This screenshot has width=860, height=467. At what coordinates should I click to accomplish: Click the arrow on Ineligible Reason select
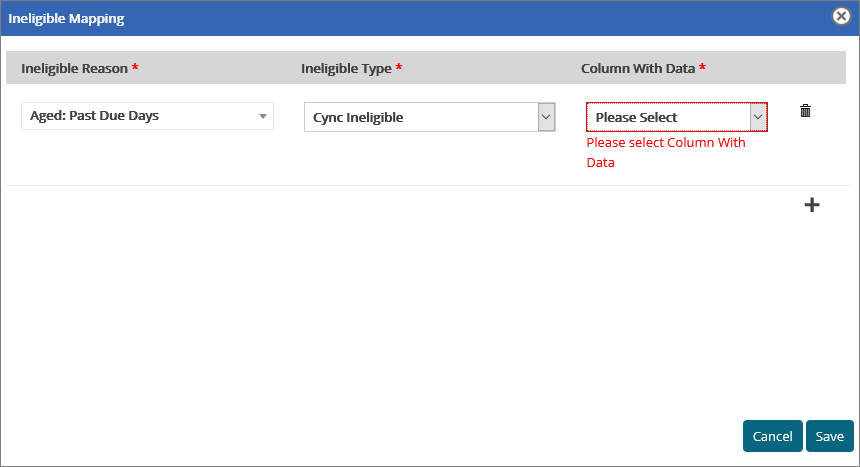263,116
